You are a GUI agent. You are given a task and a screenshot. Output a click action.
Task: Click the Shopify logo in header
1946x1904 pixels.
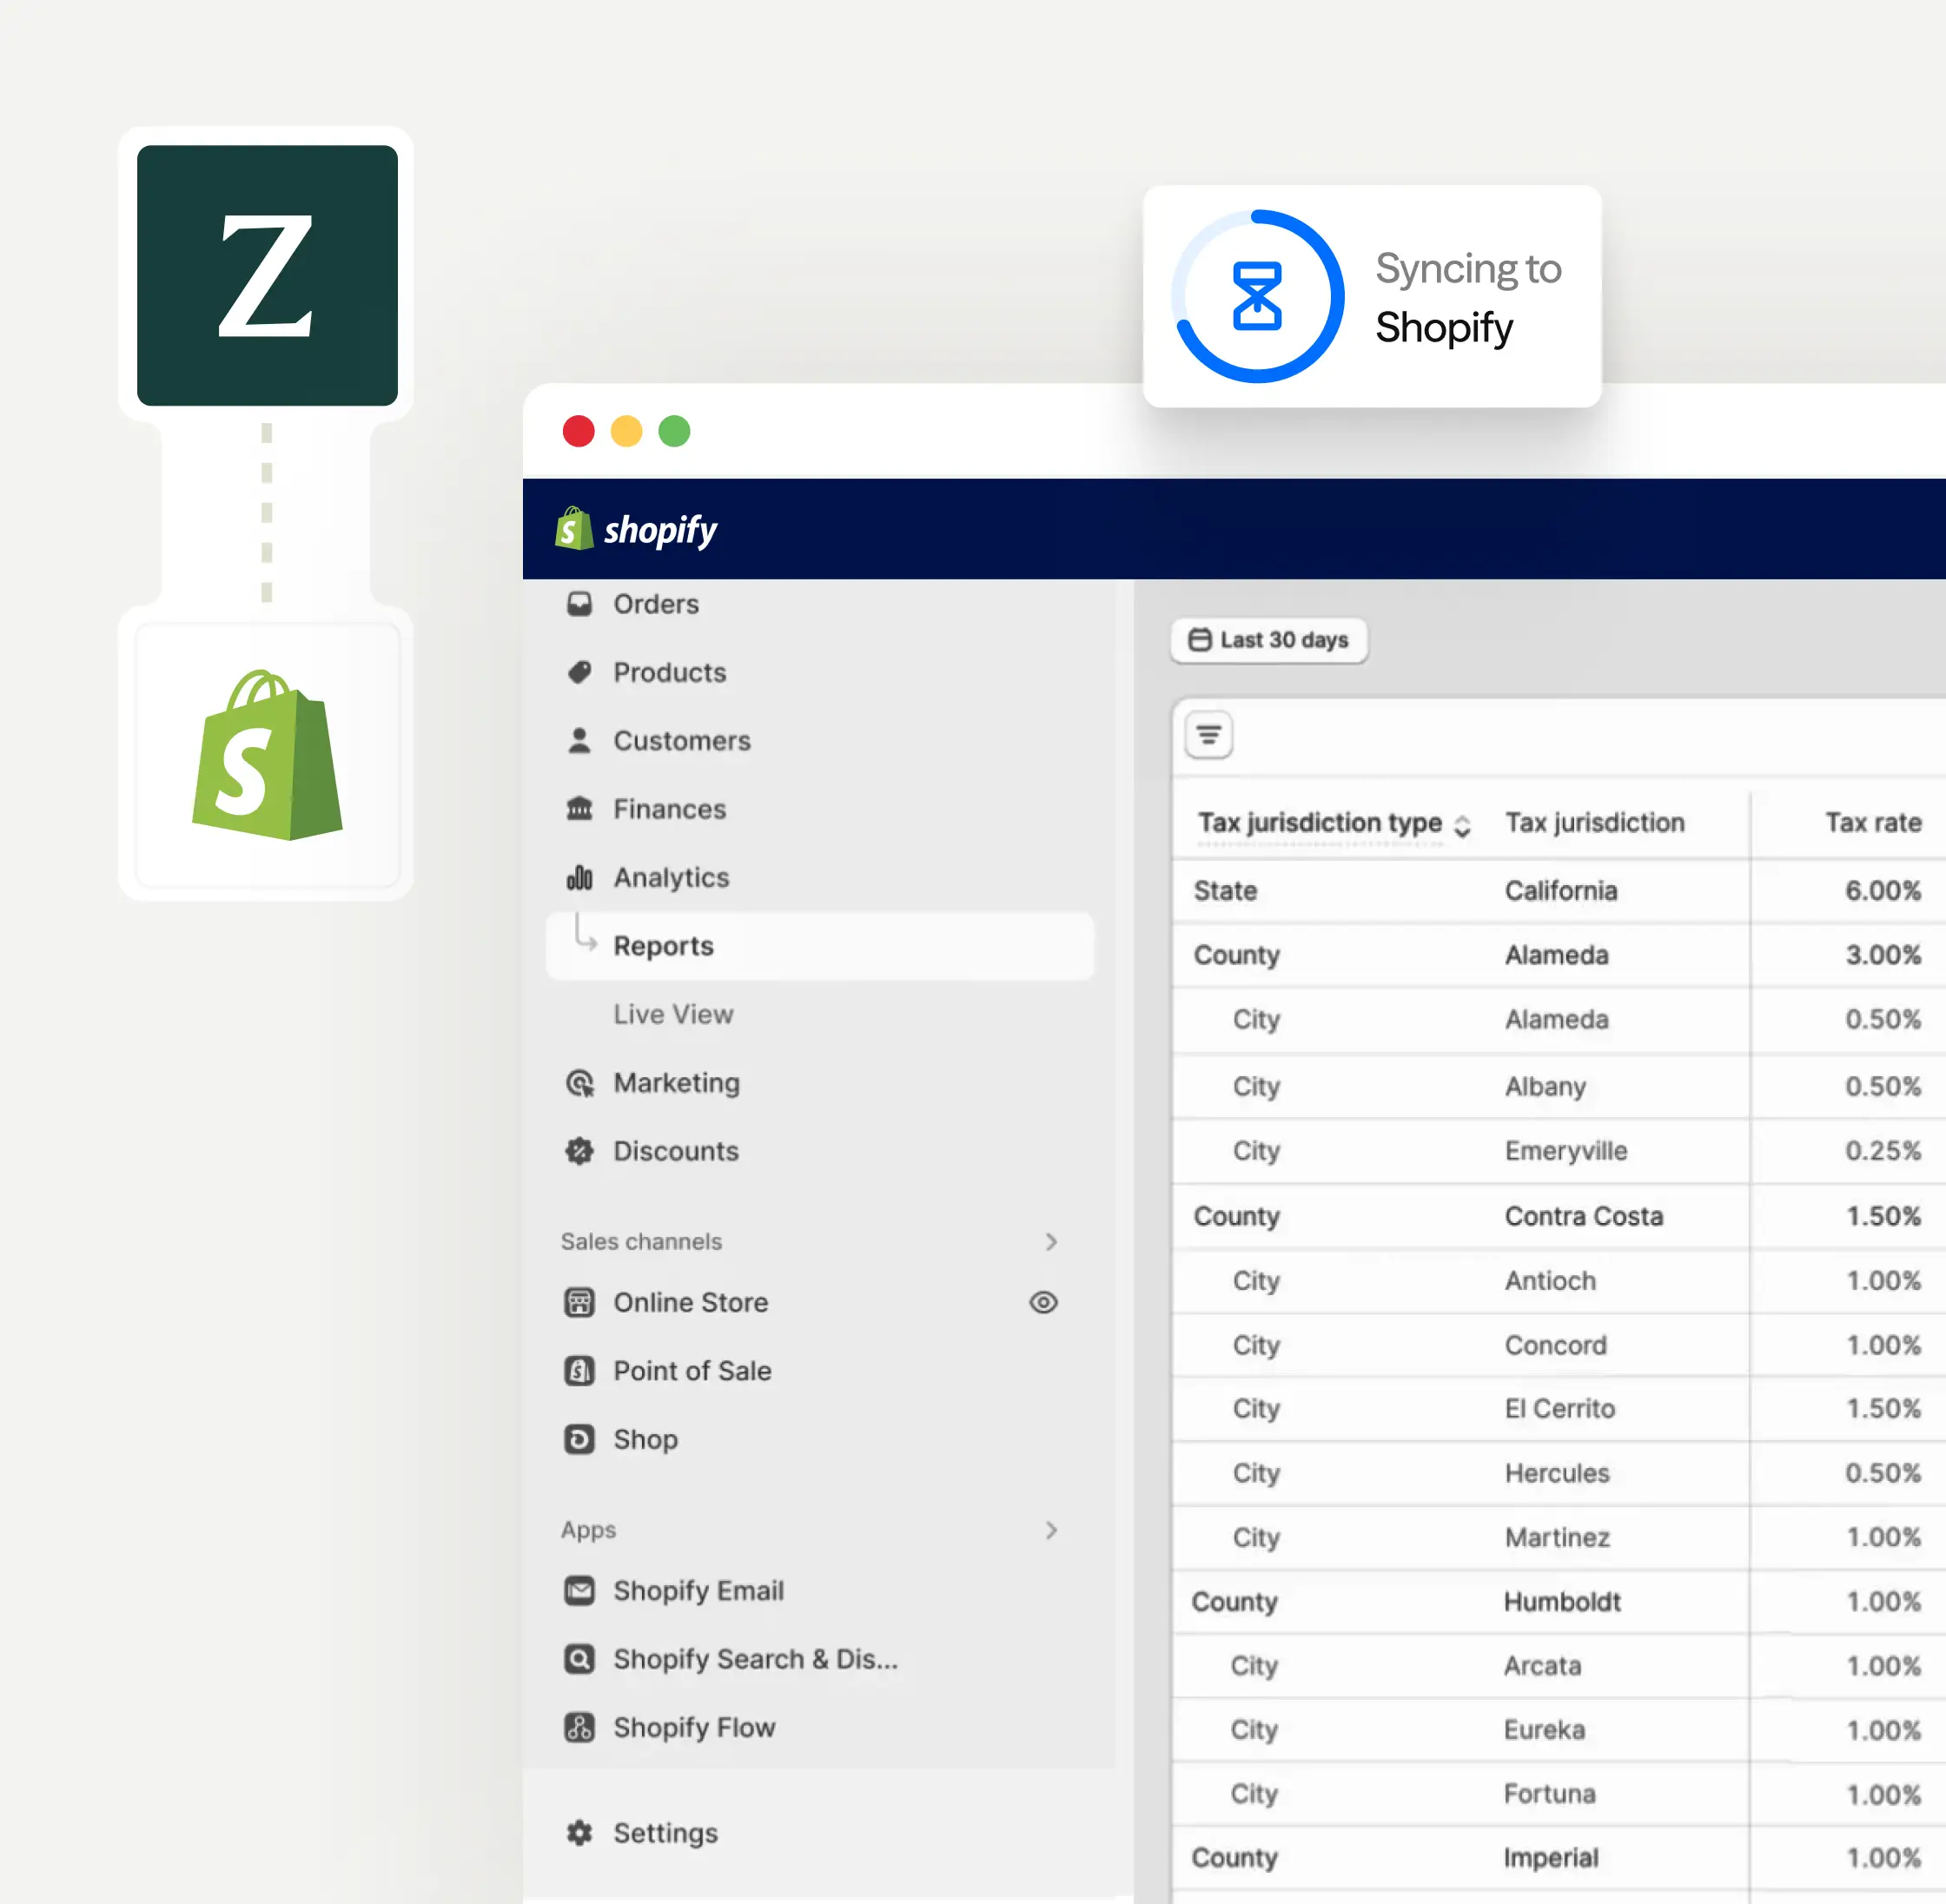click(x=637, y=529)
